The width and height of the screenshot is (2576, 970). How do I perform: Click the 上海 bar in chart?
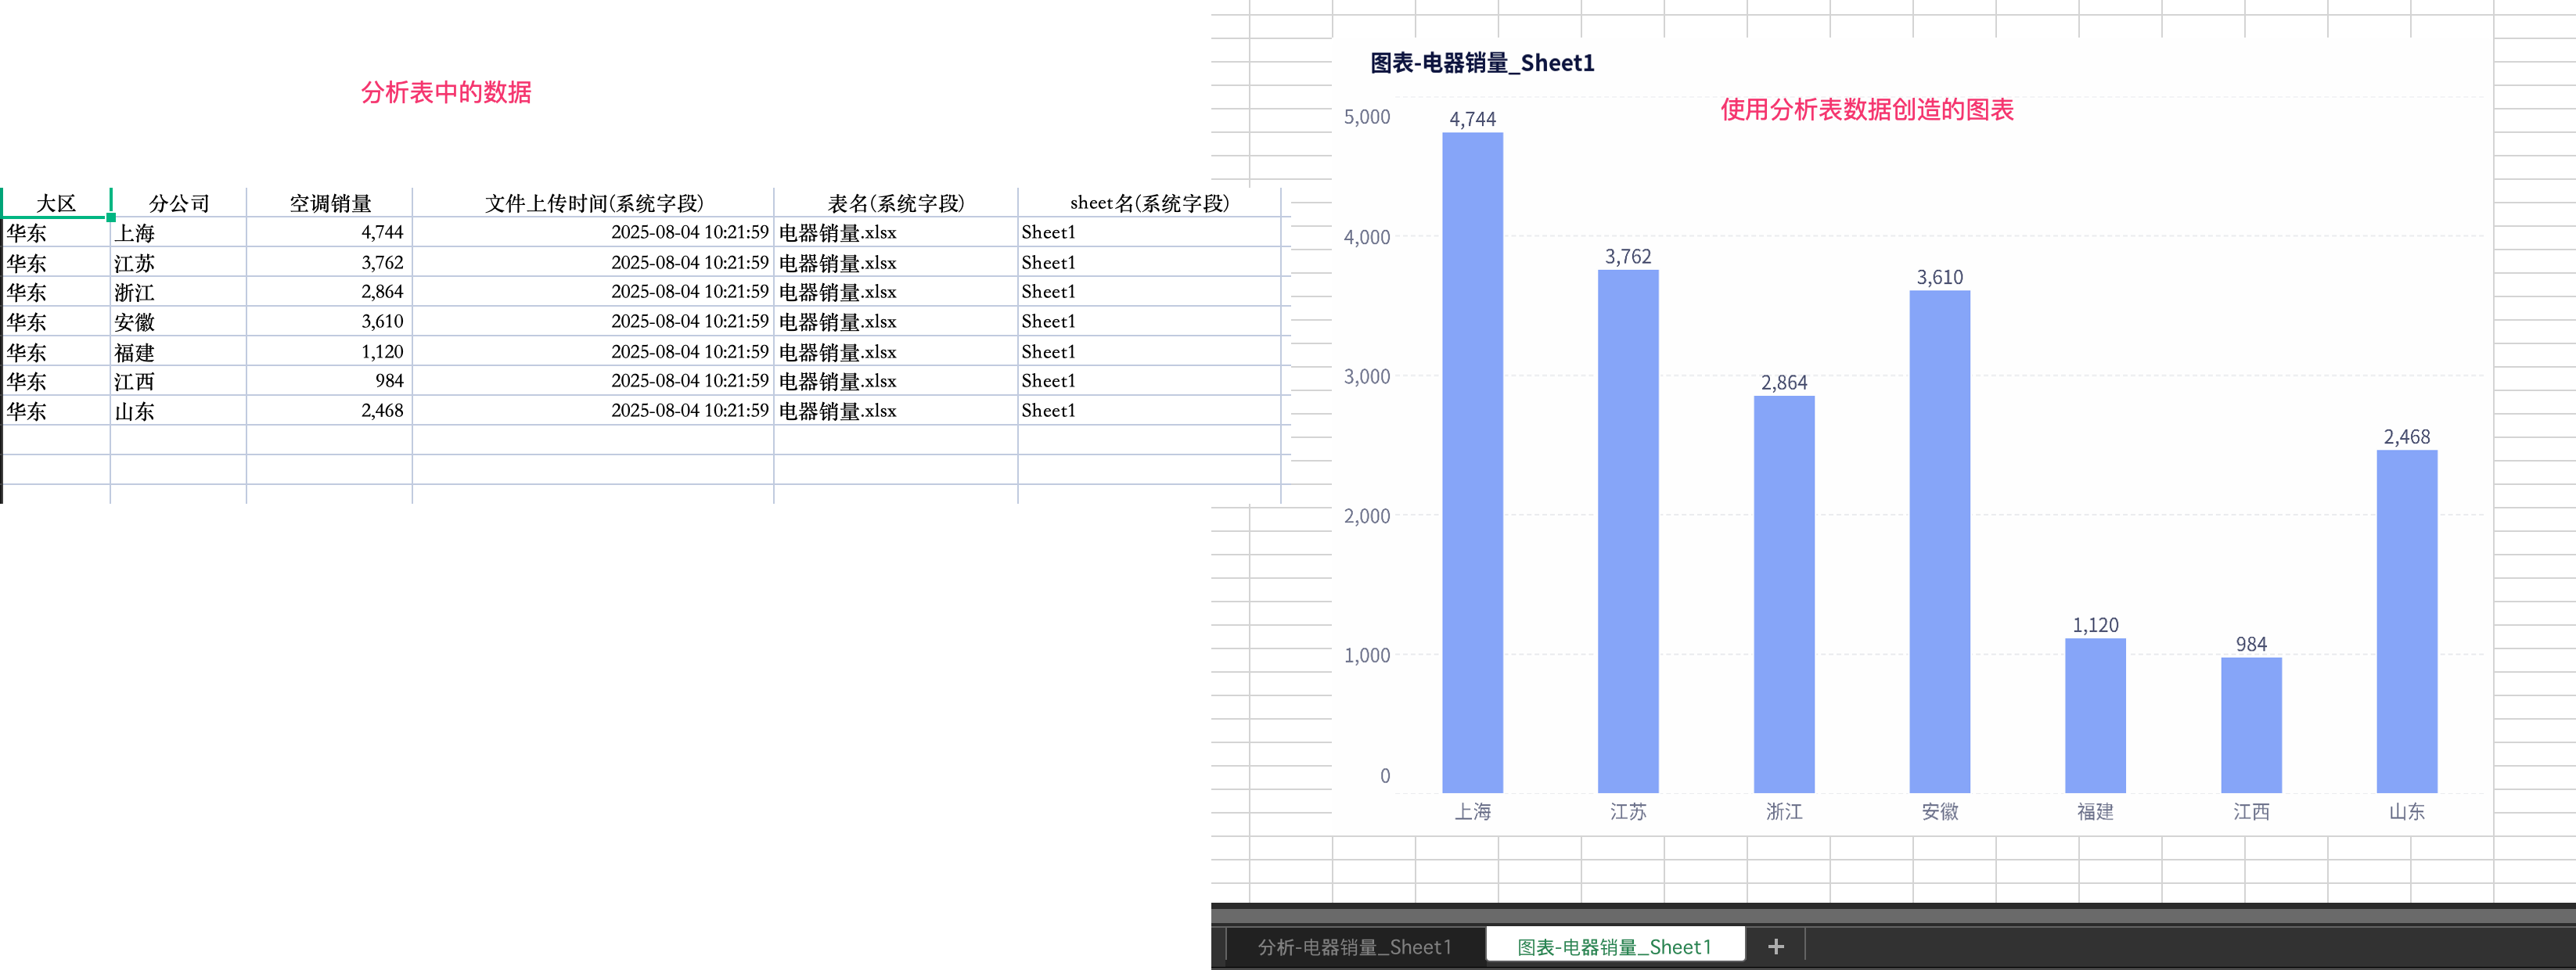pos(1472,462)
